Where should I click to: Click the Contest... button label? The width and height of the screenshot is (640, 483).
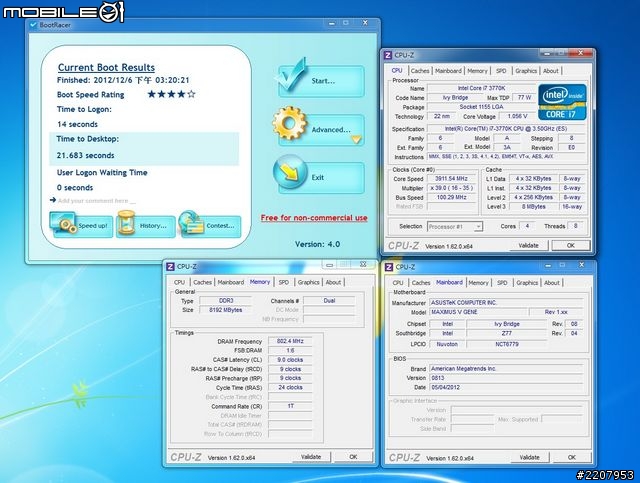click(220, 226)
